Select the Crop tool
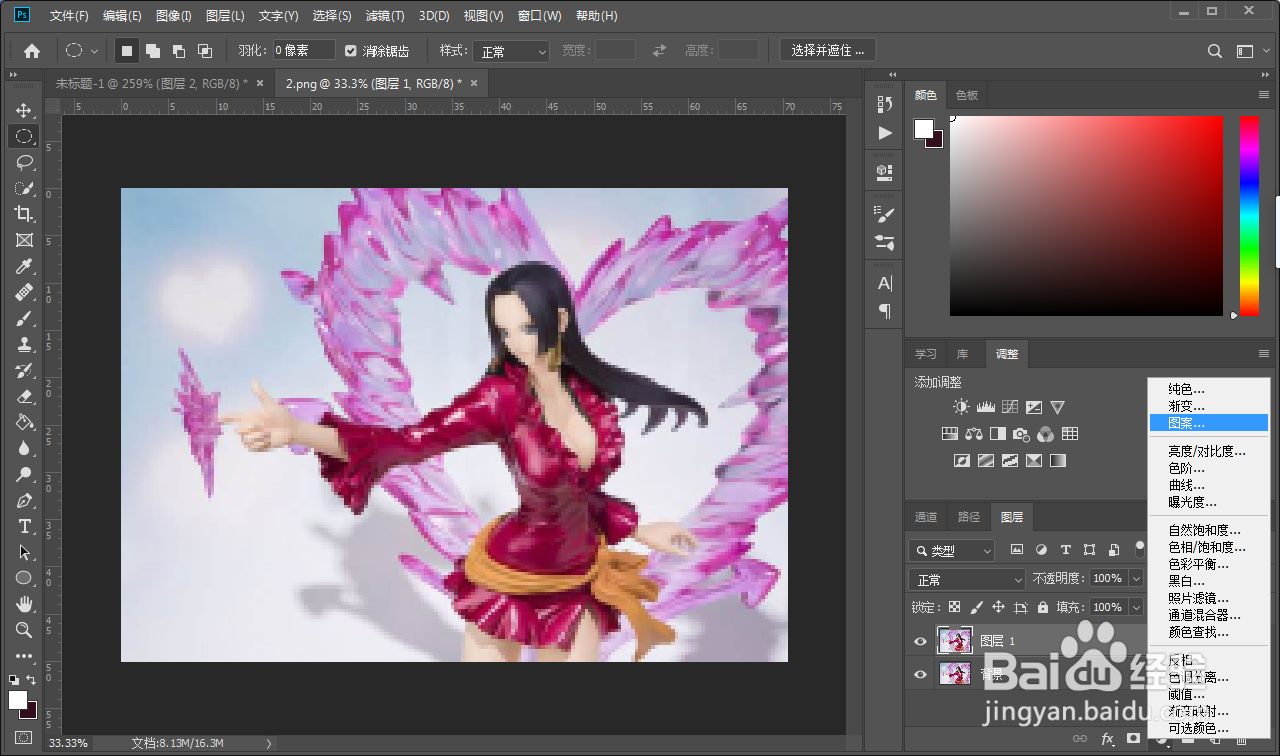1280x756 pixels. [23, 214]
